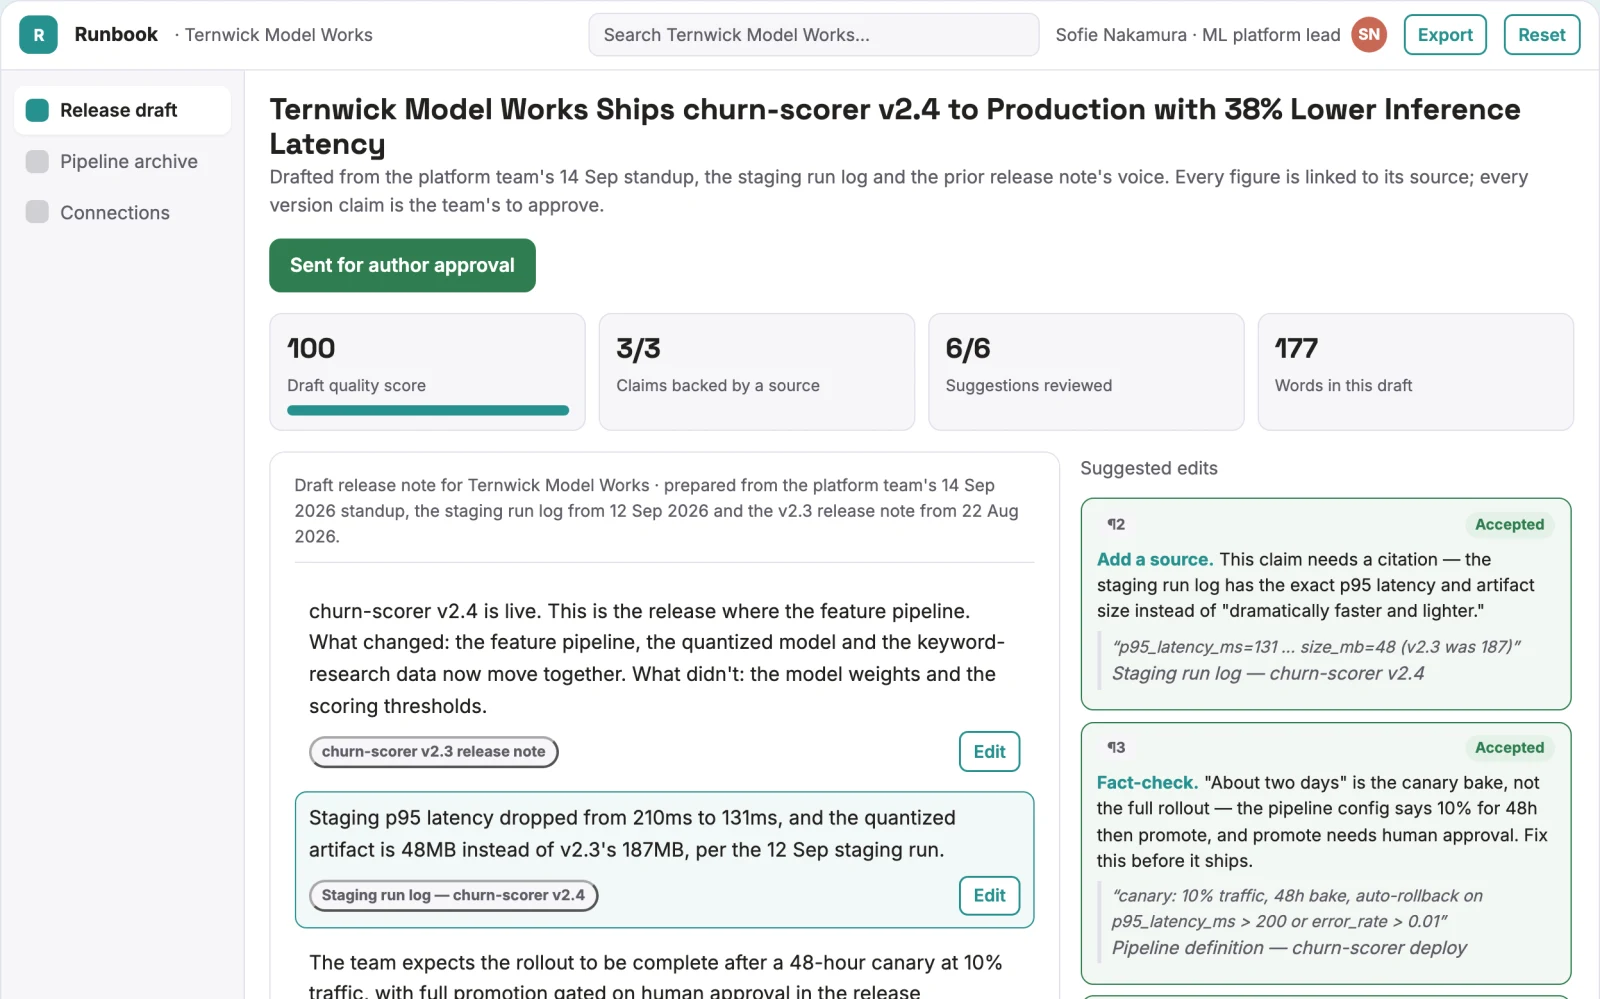Click the ¶2 paragraph marker

(x=1116, y=524)
